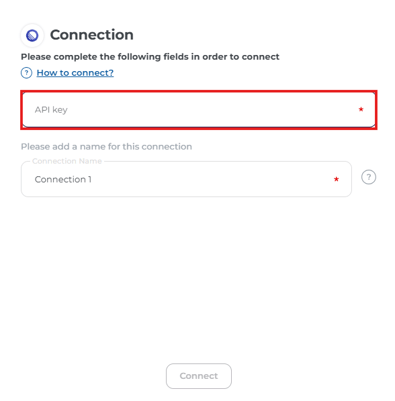Click the question mark icon beside How to connect
This screenshot has width=395, height=401.
point(26,73)
